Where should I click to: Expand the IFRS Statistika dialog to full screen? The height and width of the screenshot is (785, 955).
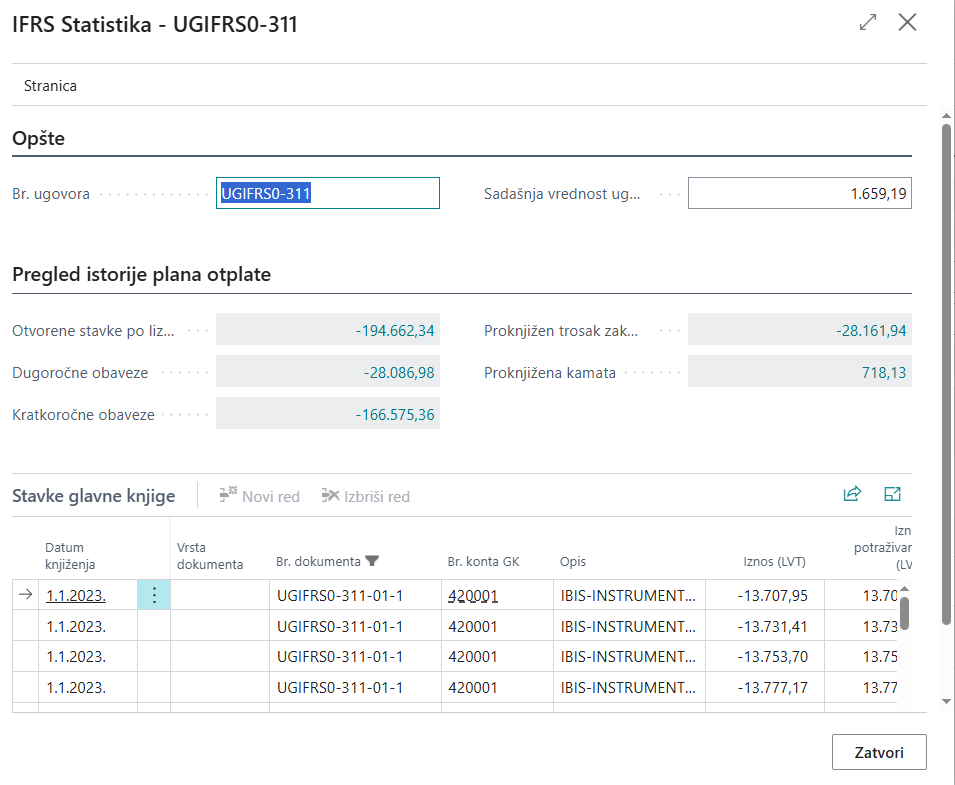click(x=868, y=23)
